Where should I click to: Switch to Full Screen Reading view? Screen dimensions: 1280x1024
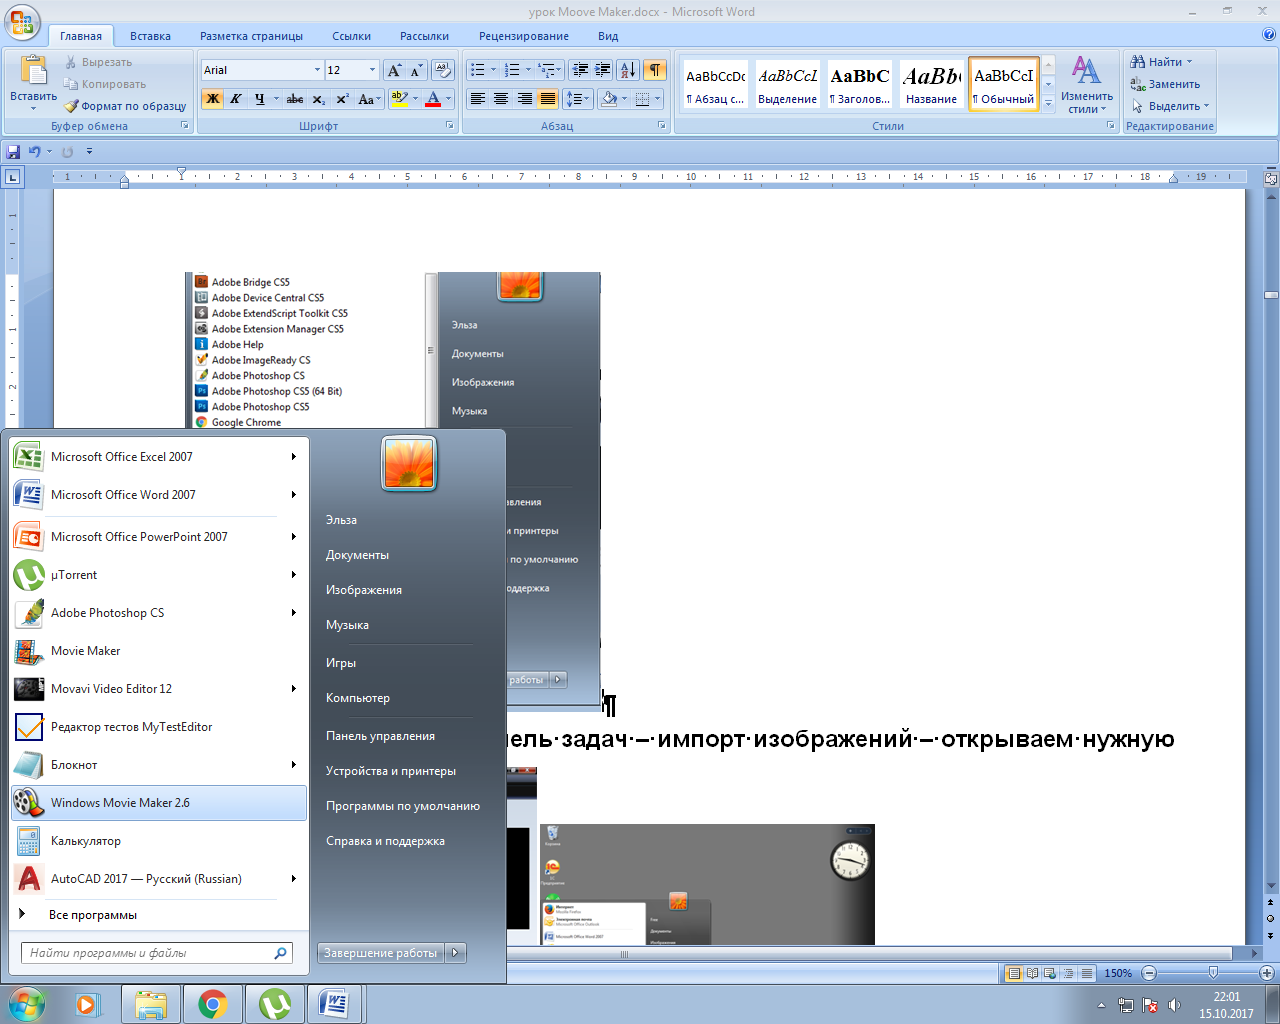tap(1032, 973)
